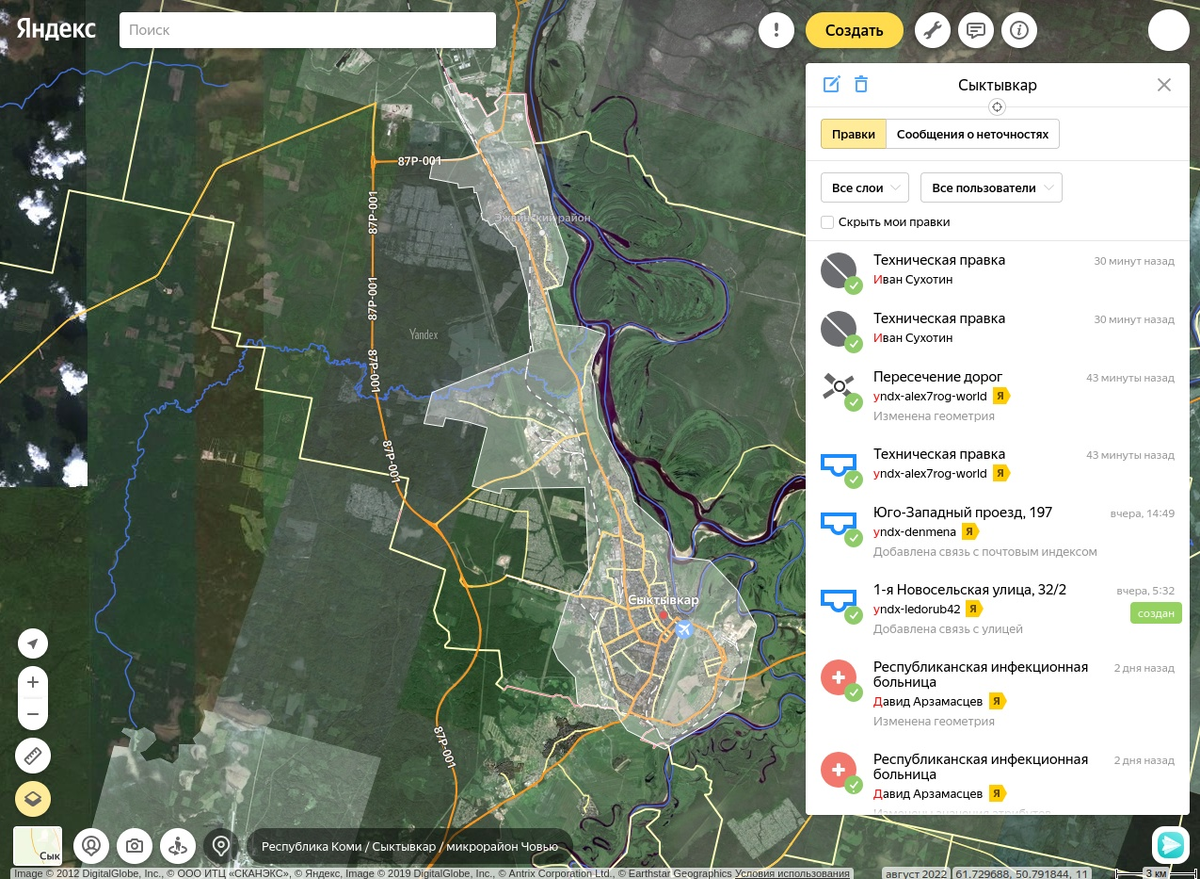Zoom in the map with plus
The height and width of the screenshot is (879, 1200).
pos(33,682)
